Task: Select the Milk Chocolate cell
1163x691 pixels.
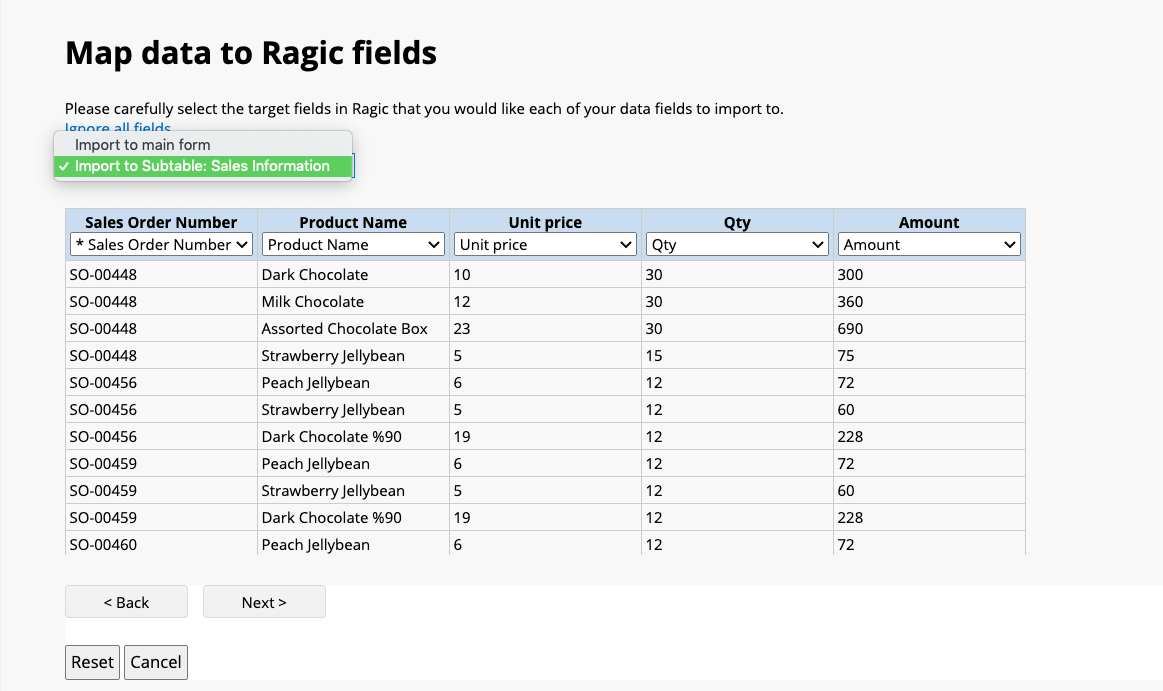Action: 353,302
